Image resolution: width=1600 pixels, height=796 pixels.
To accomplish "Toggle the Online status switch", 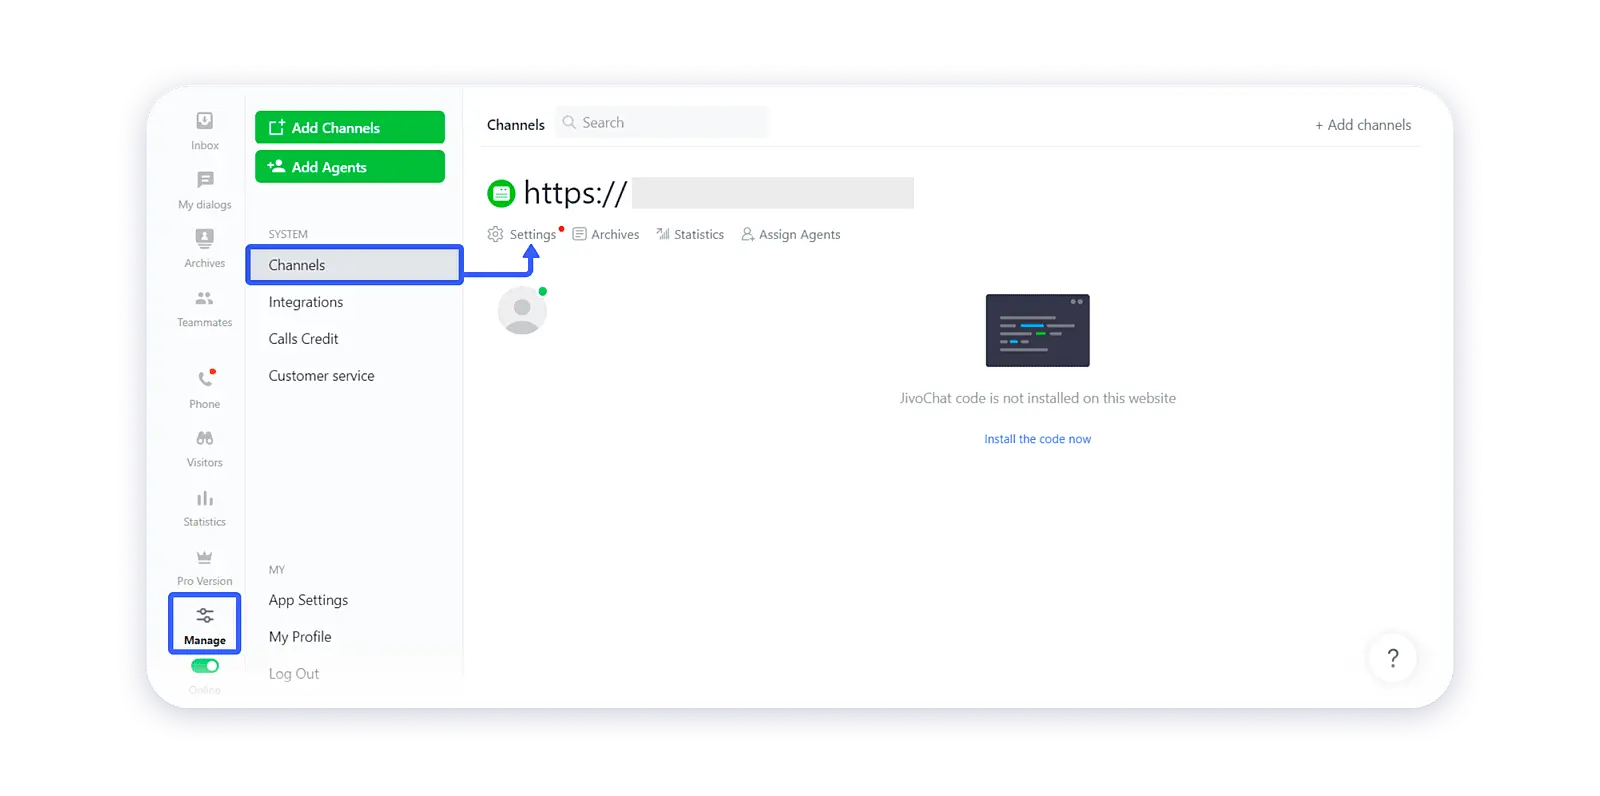I will pos(205,666).
